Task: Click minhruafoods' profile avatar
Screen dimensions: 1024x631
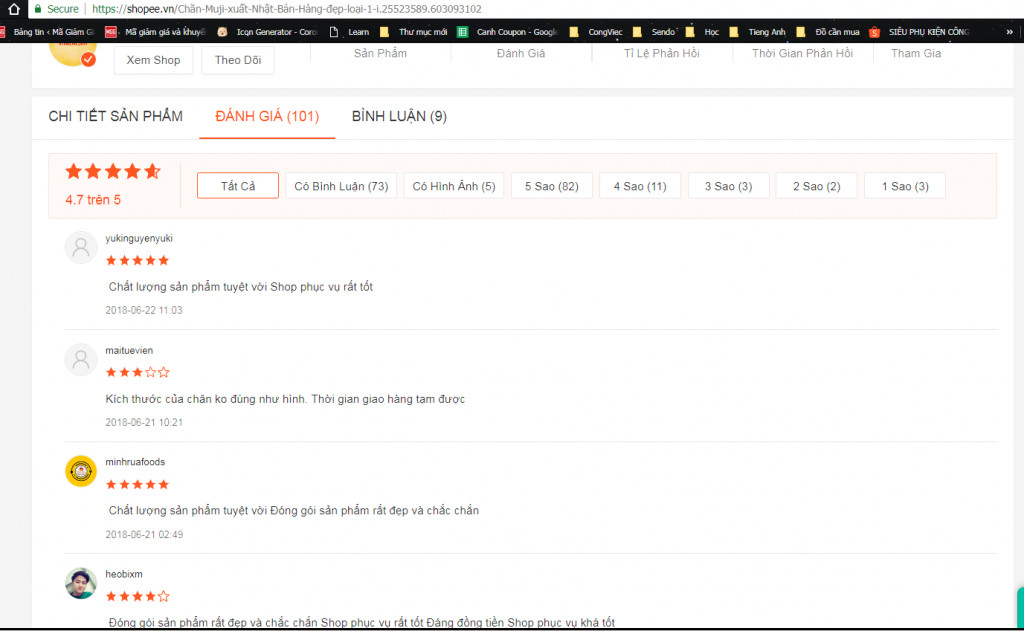Action: point(81,471)
